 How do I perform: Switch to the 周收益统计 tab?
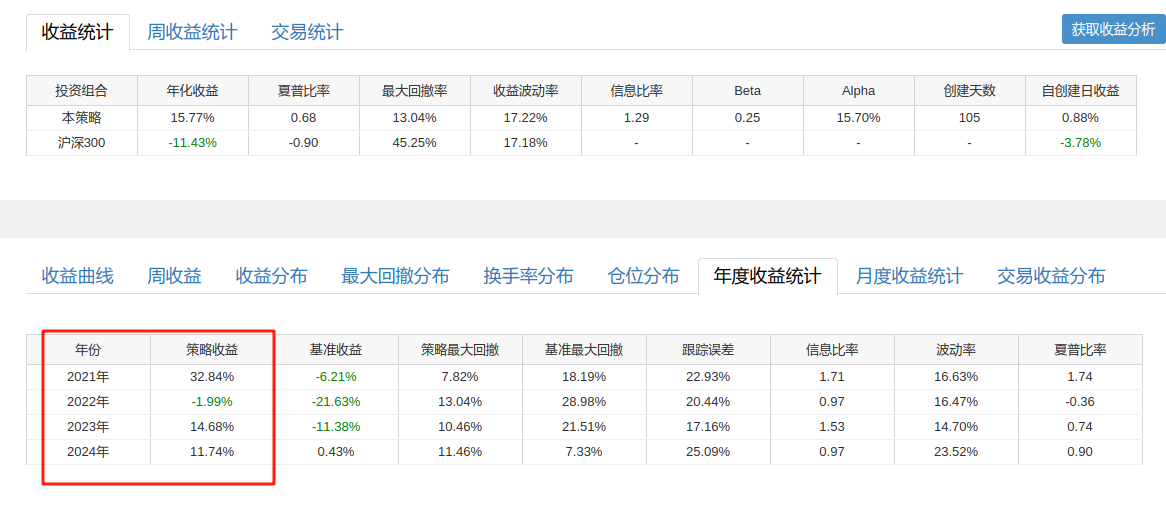[x=192, y=32]
